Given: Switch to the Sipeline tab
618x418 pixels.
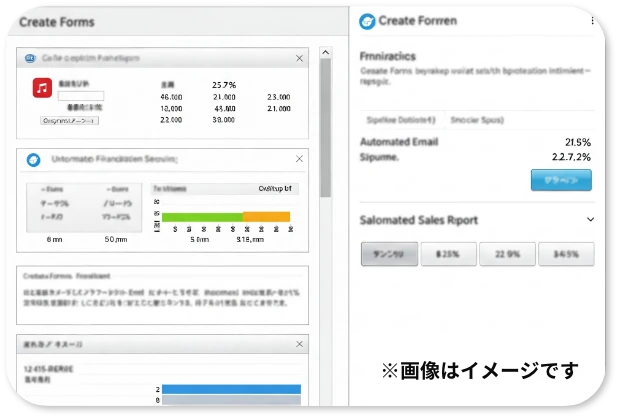Looking at the screenshot, I should [400, 120].
